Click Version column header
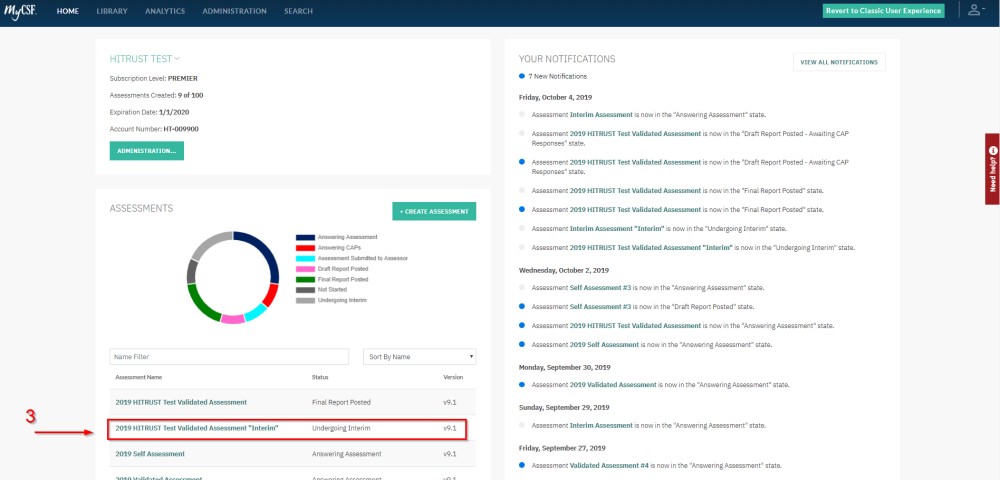Viewport: 1000px width, 480px height. point(453,377)
